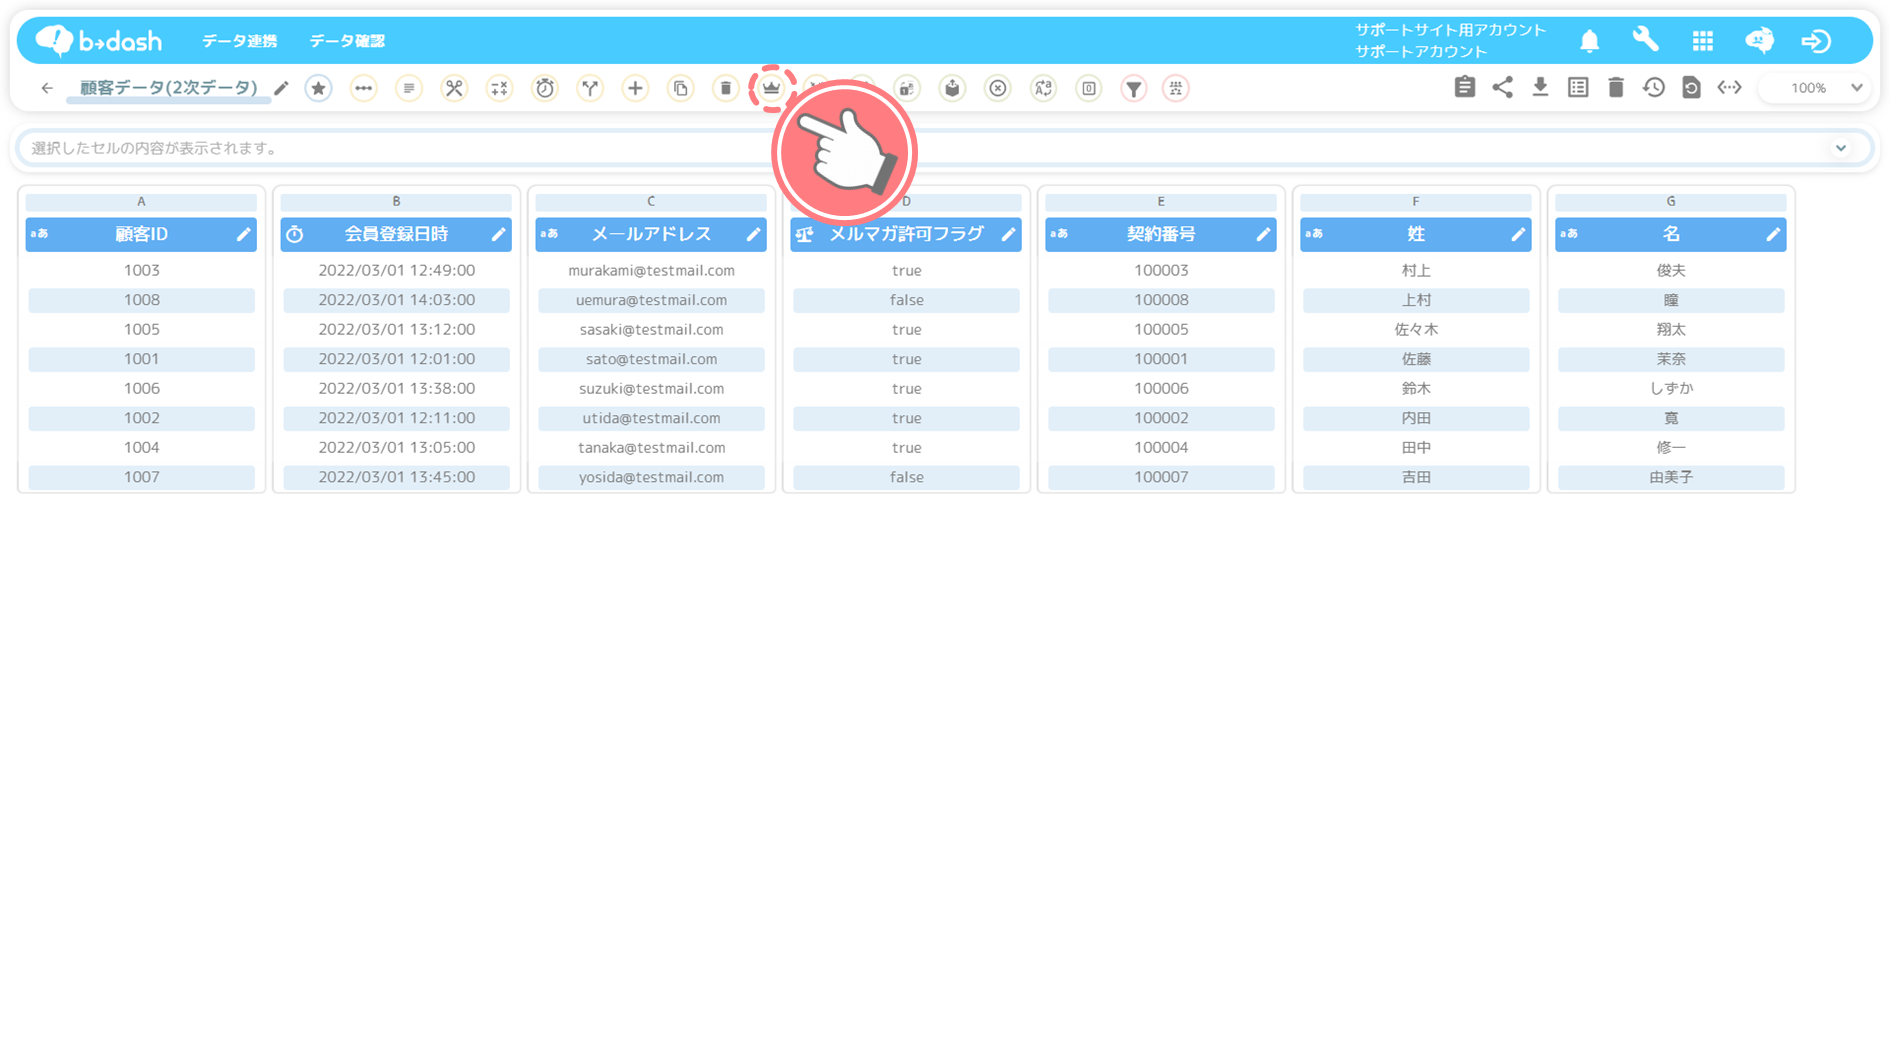The width and height of the screenshot is (1890, 1063).
Task: Download the data with download icon
Action: (x=1541, y=87)
